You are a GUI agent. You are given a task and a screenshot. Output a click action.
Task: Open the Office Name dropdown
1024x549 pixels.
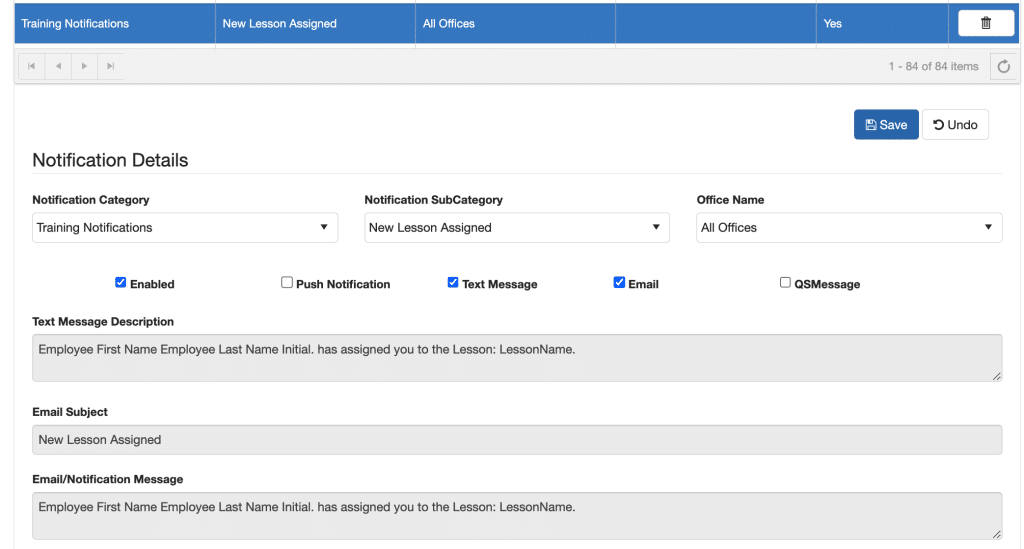(x=848, y=228)
